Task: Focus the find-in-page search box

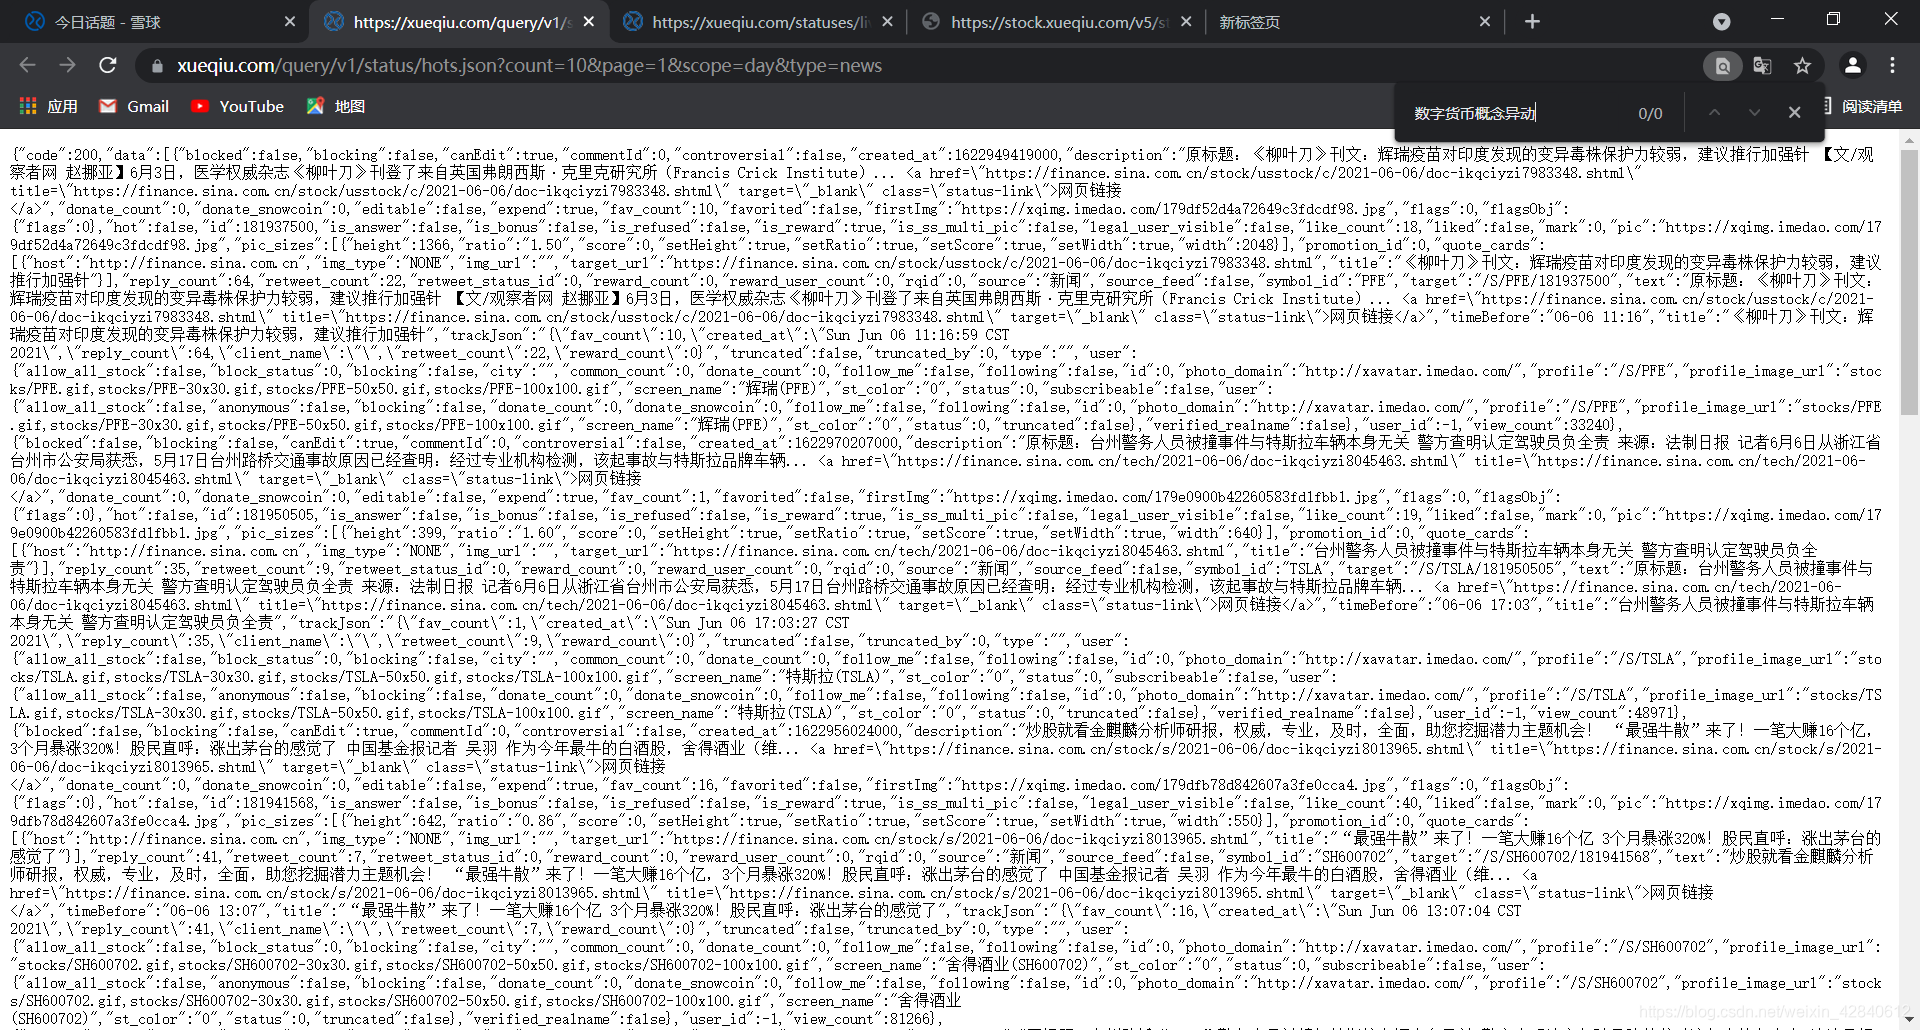Action: (x=1515, y=113)
